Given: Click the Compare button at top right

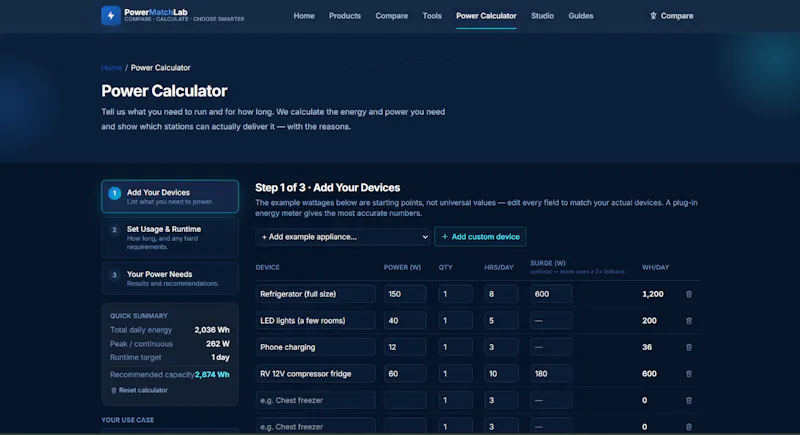Looking at the screenshot, I should coord(671,16).
